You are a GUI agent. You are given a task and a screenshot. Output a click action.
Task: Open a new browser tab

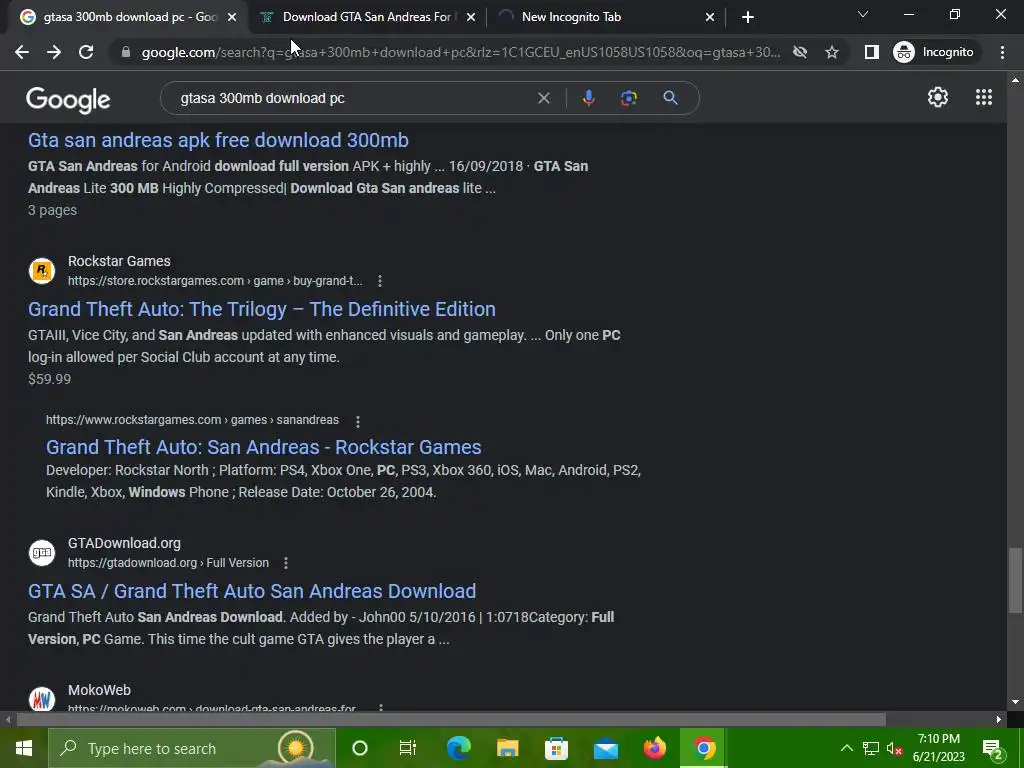[x=748, y=17]
